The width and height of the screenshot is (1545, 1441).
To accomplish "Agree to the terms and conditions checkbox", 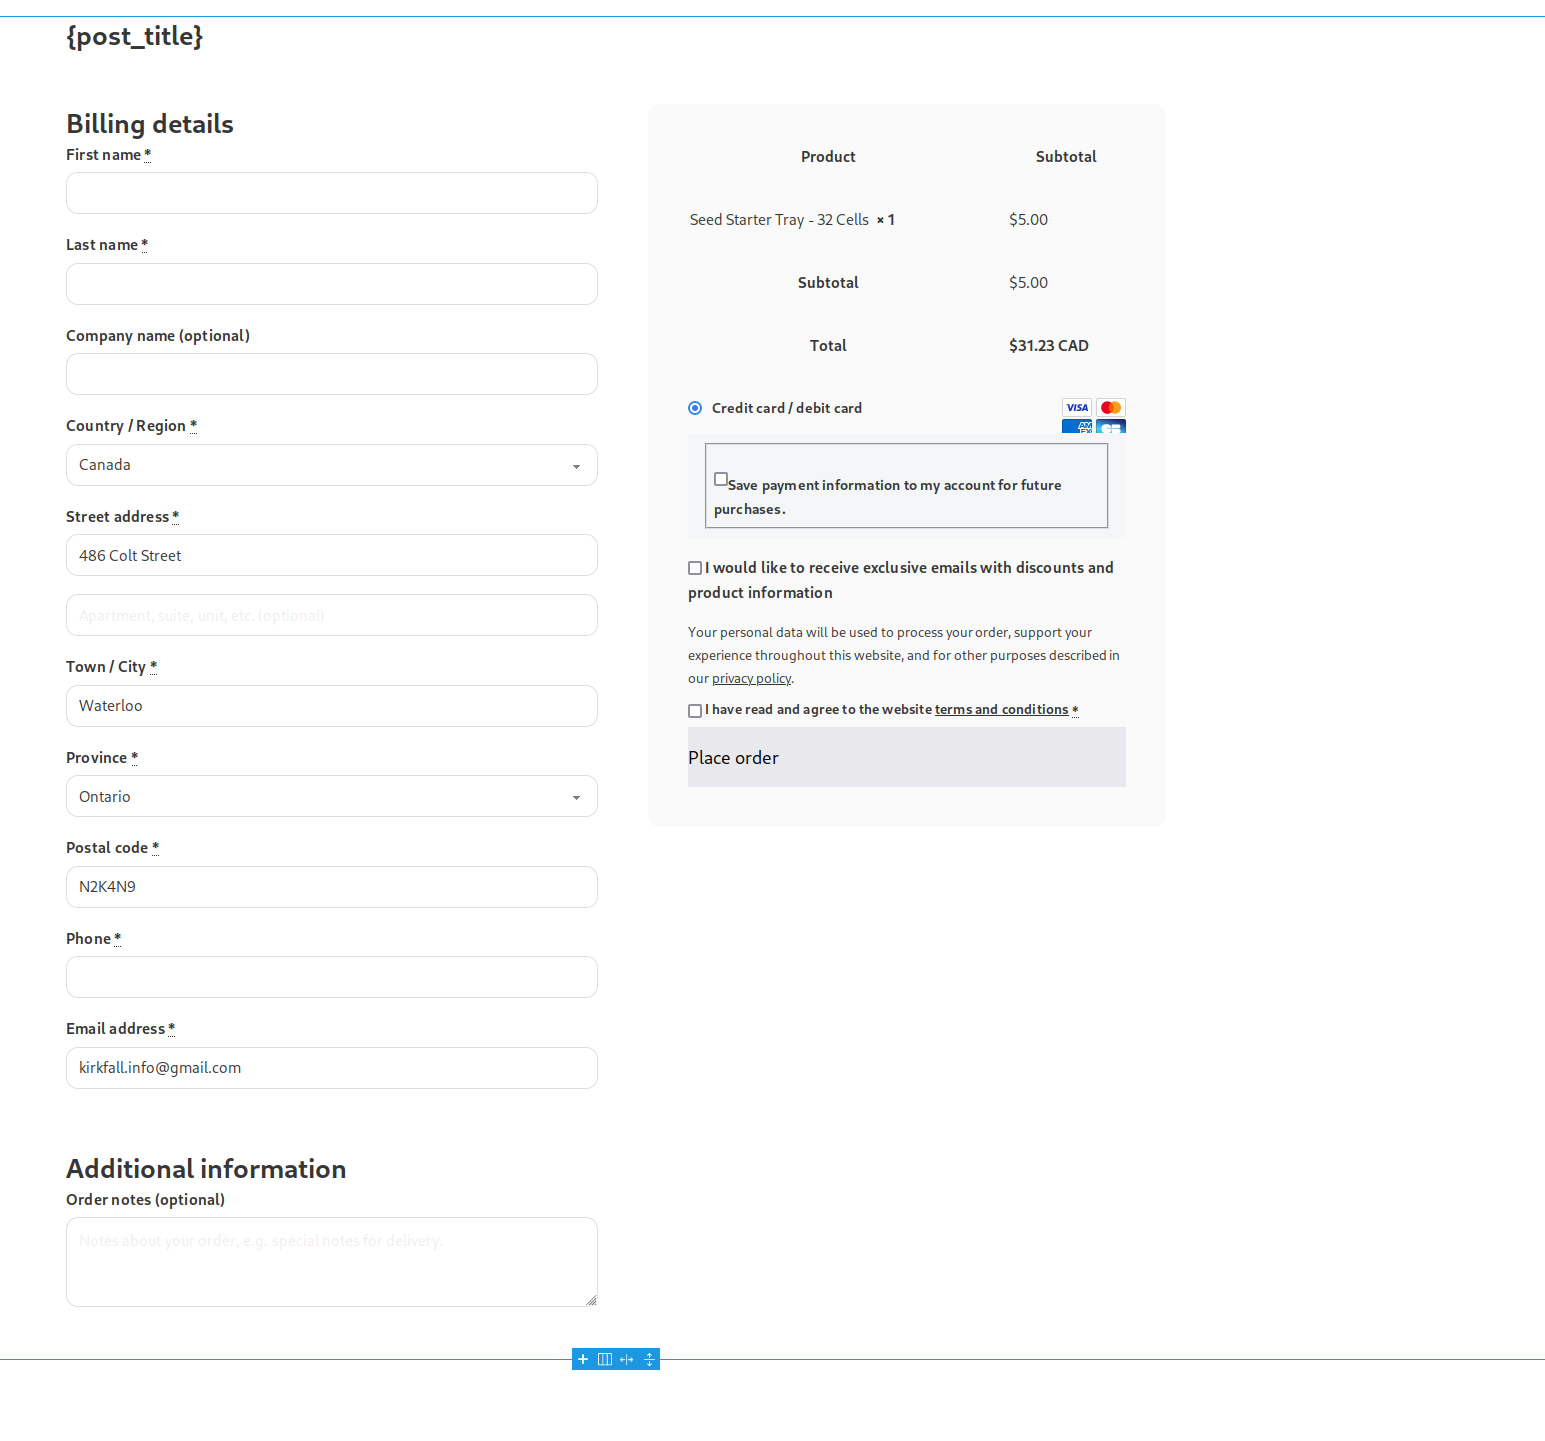I will [695, 711].
